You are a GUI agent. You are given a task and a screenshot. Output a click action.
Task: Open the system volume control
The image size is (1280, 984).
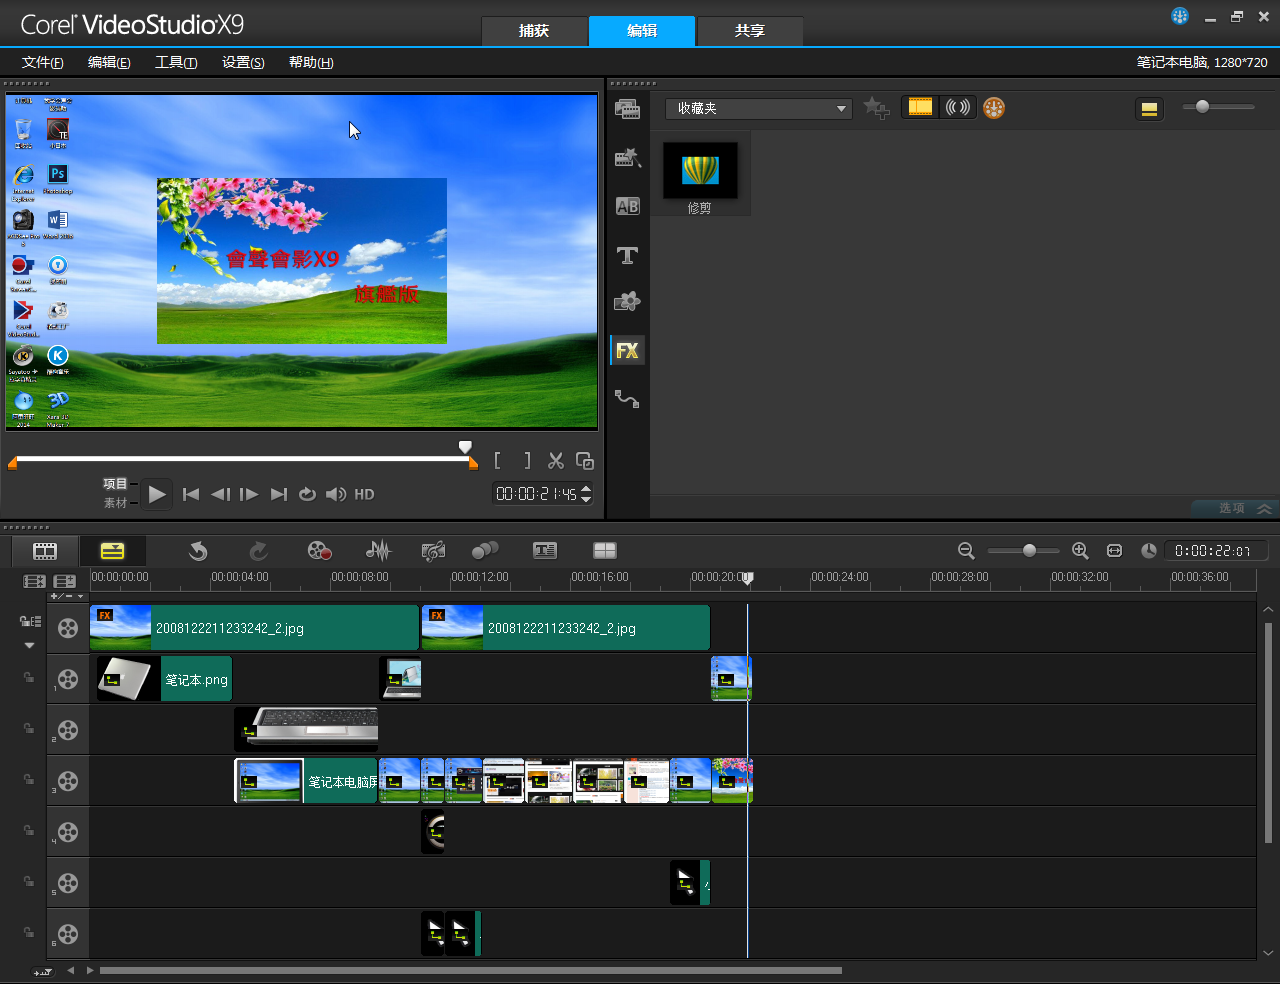coord(336,494)
